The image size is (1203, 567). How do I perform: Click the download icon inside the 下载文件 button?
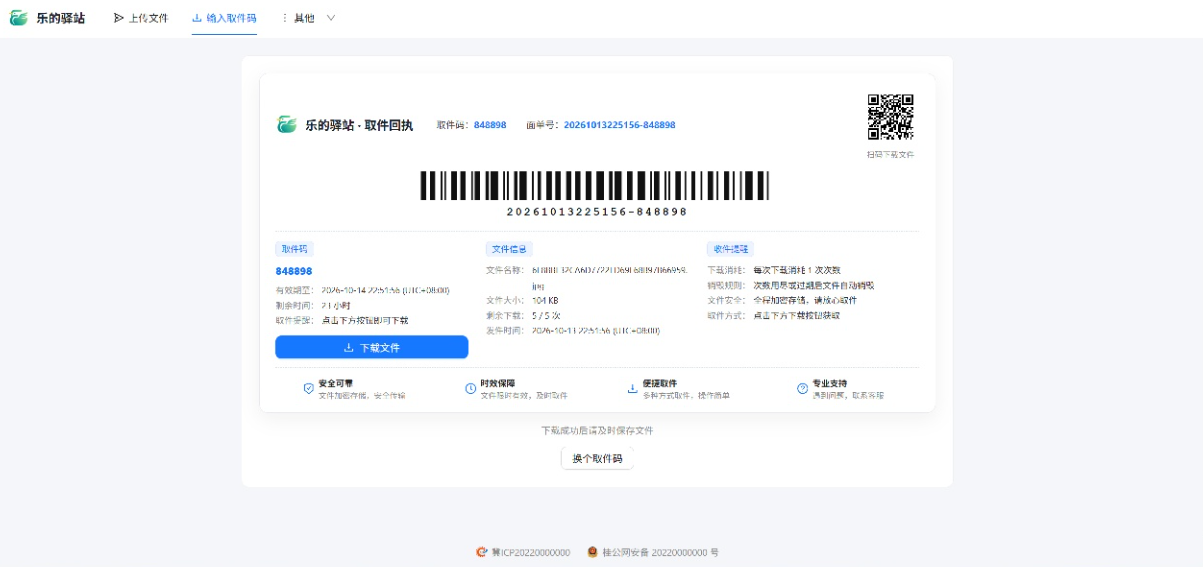click(x=349, y=347)
